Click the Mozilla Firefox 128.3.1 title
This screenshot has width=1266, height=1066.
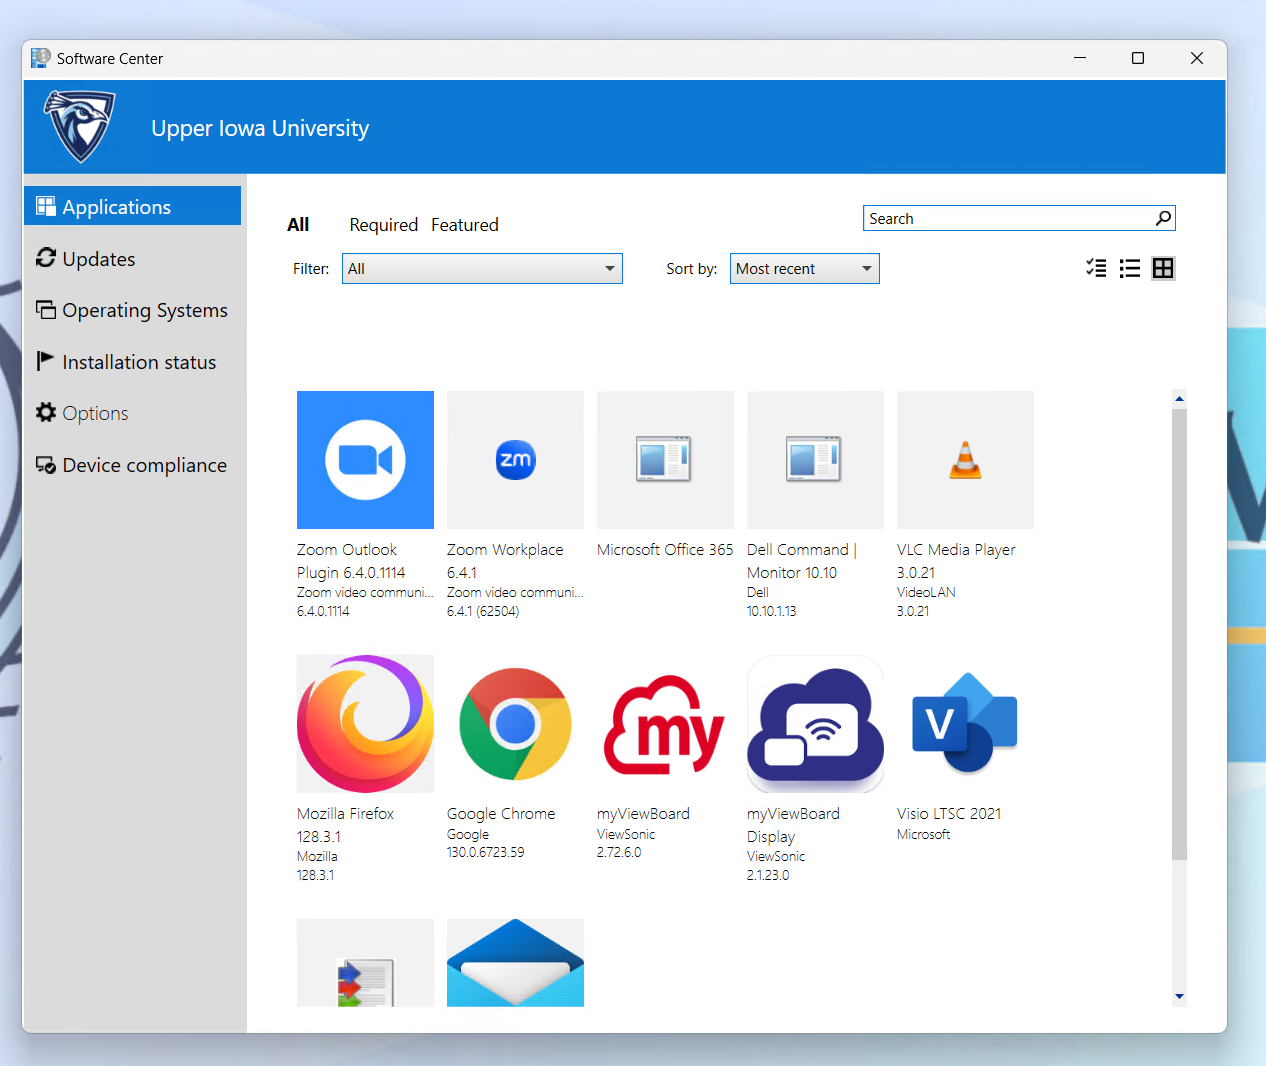345,825
